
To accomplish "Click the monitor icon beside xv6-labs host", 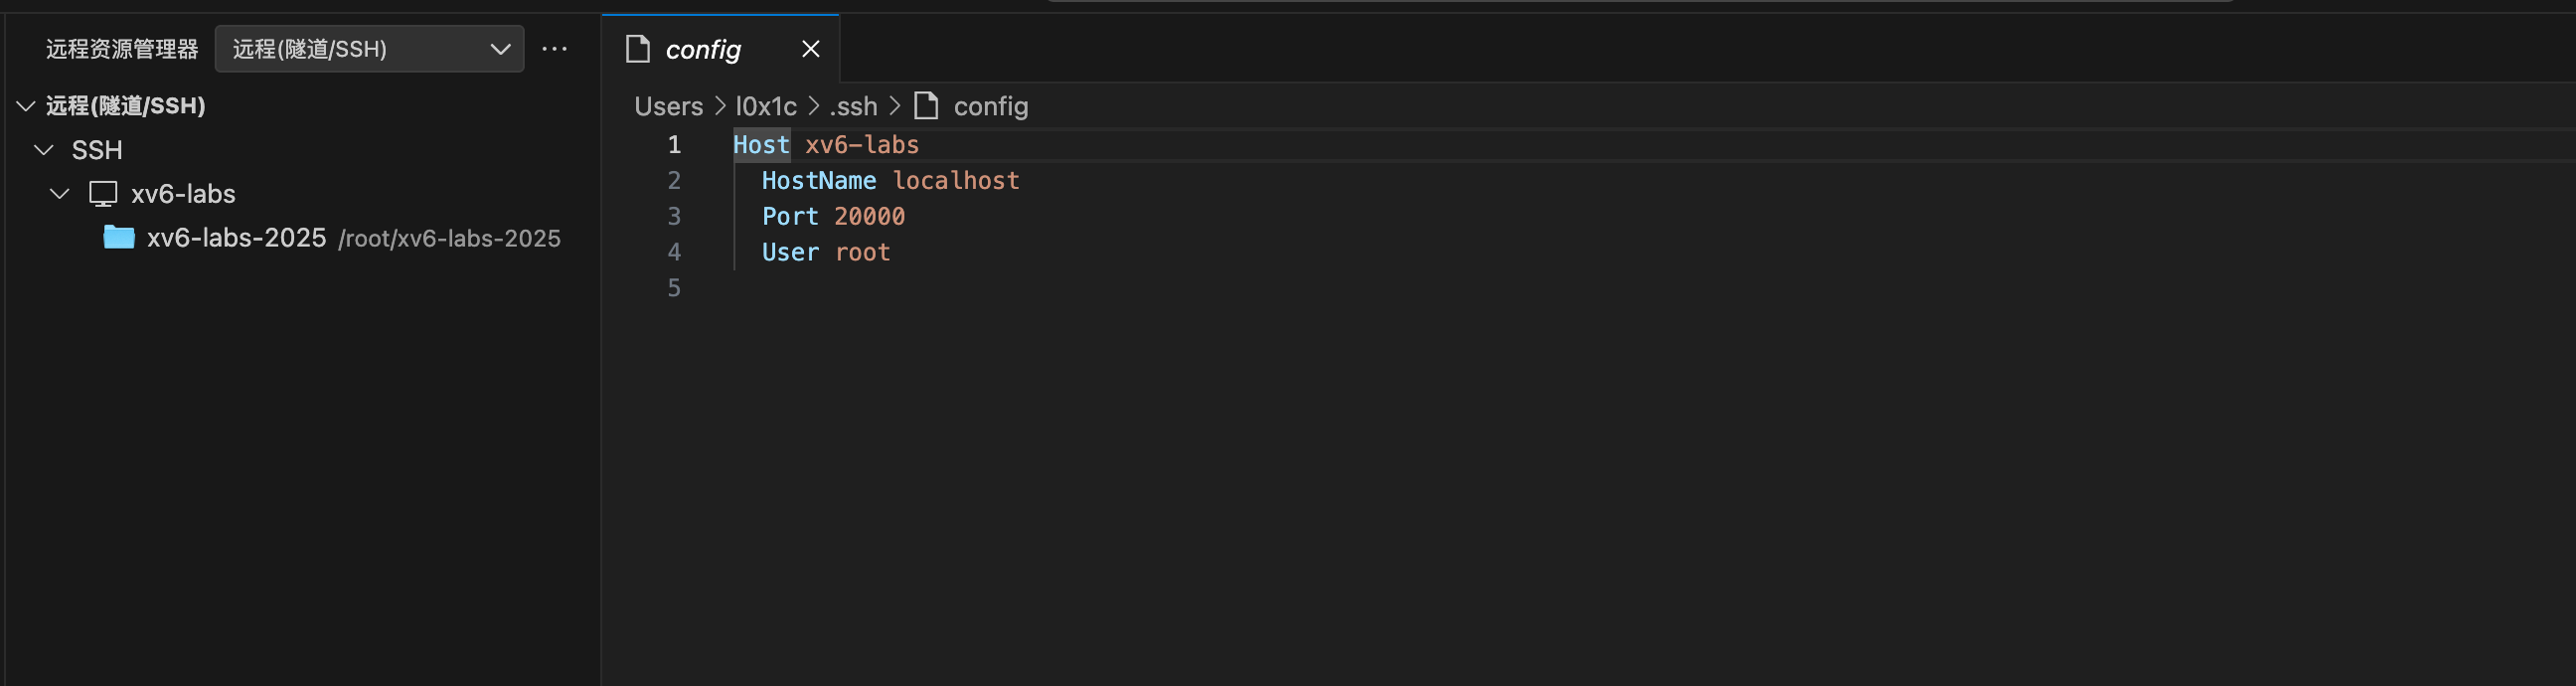I will 103,193.
